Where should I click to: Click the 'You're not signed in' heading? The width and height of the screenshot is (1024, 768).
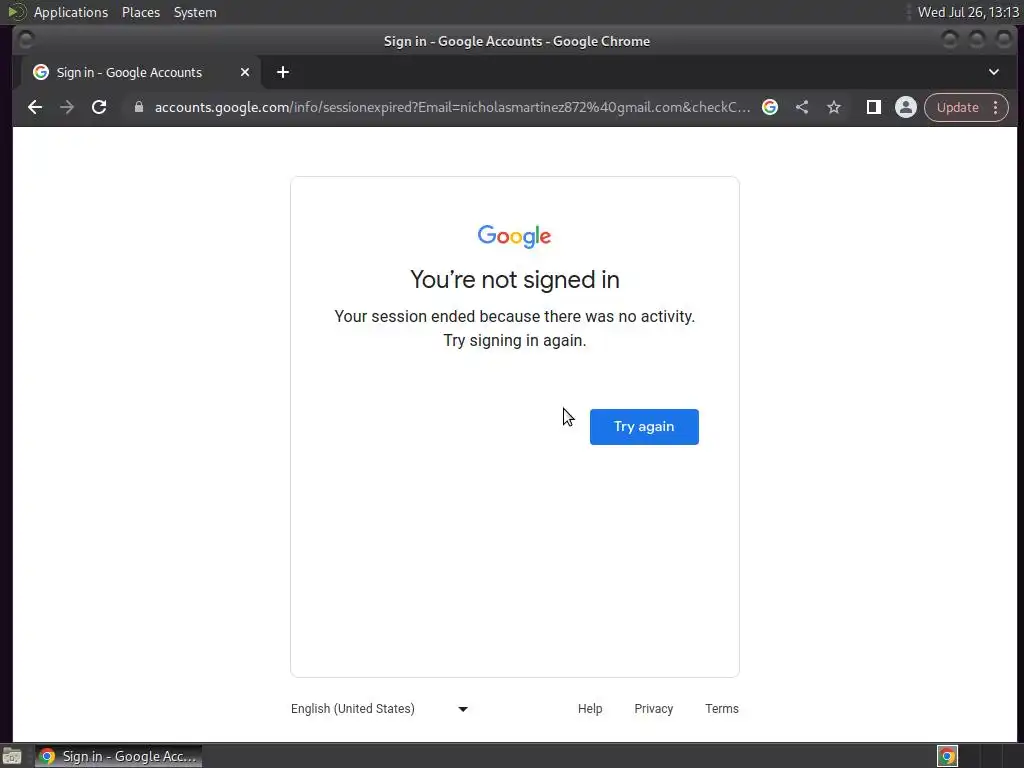coord(515,280)
